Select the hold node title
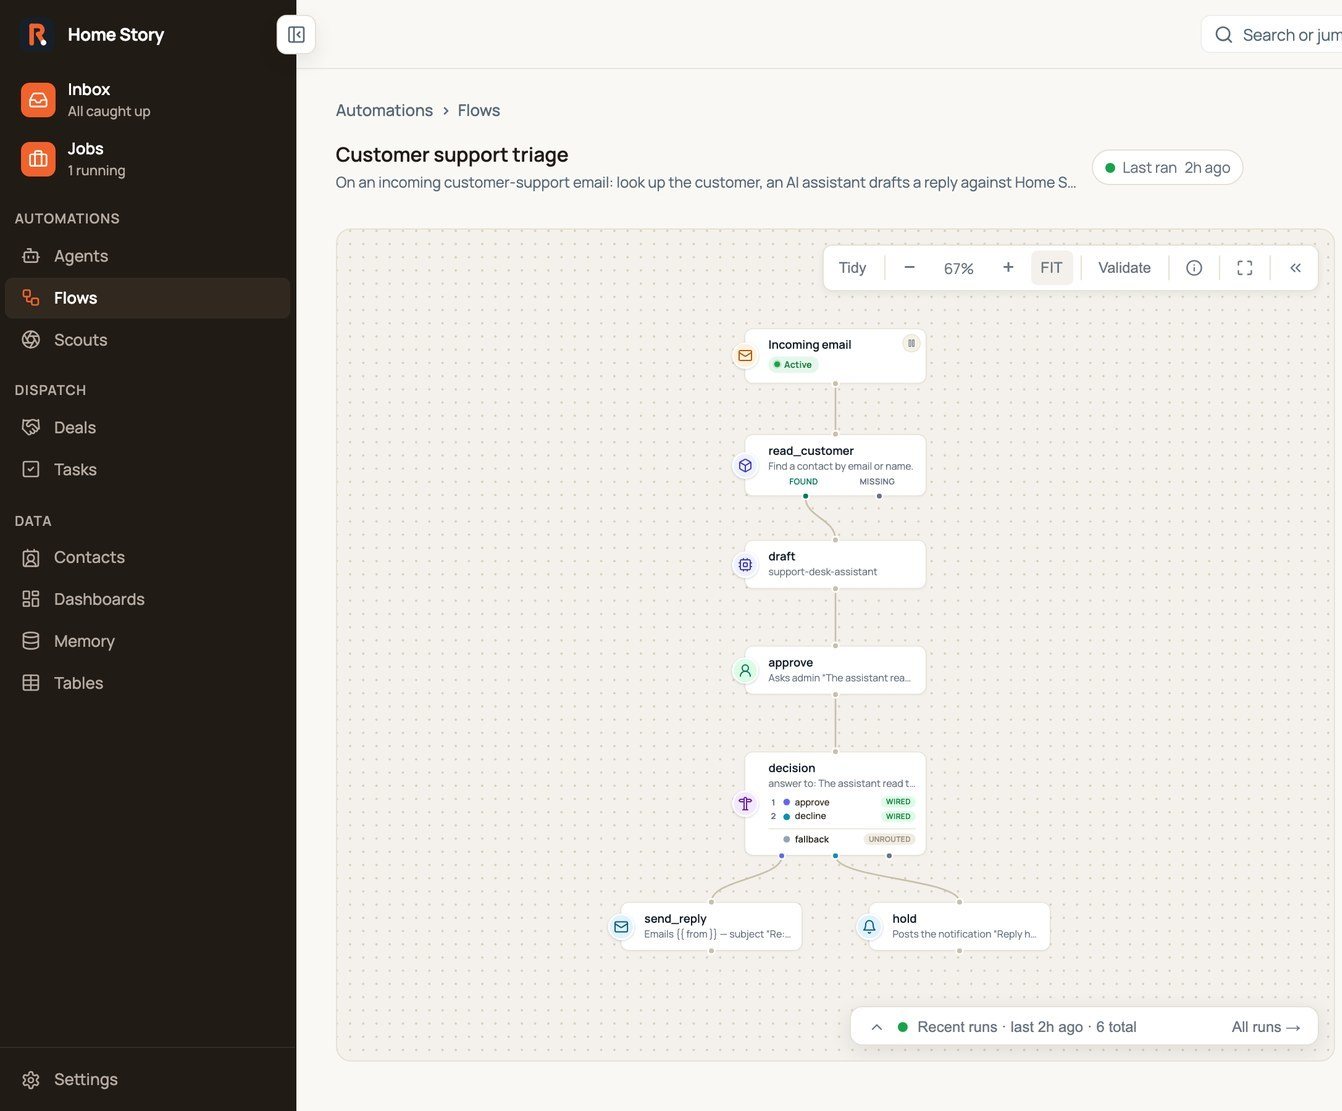The height and width of the screenshot is (1111, 1342). 904,919
